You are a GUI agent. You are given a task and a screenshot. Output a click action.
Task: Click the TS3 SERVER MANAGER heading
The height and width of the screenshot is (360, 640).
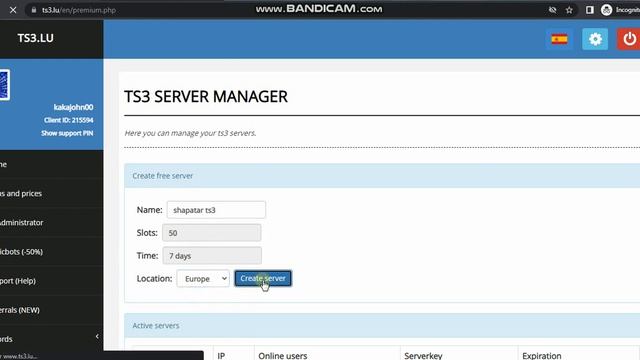pyautogui.click(x=206, y=97)
